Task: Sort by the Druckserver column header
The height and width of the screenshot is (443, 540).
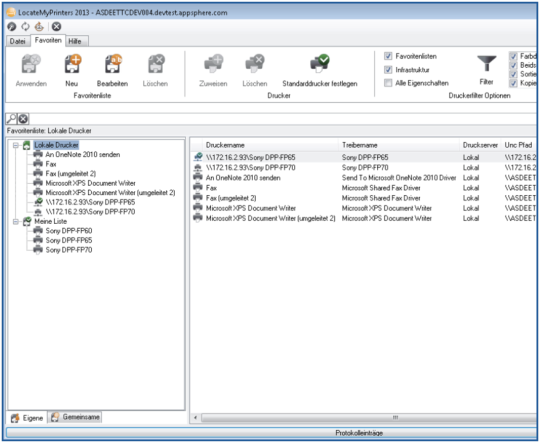Action: point(480,145)
